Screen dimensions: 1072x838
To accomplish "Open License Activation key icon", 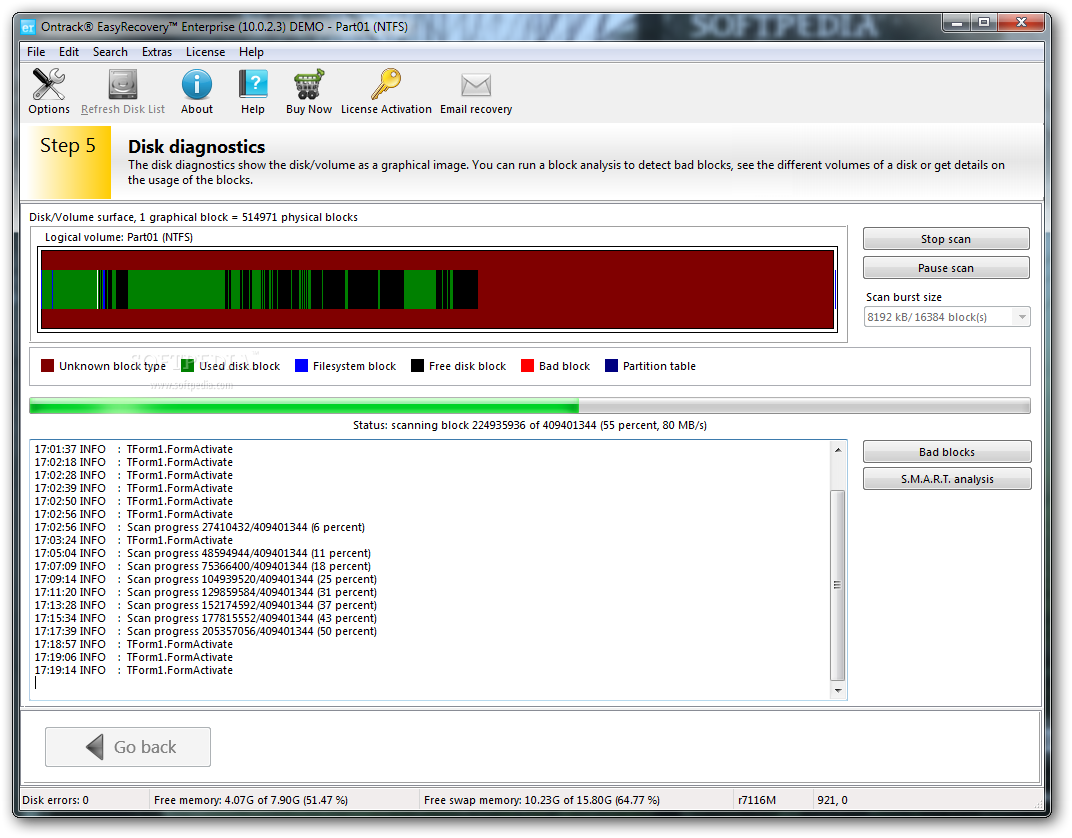I will 386,84.
